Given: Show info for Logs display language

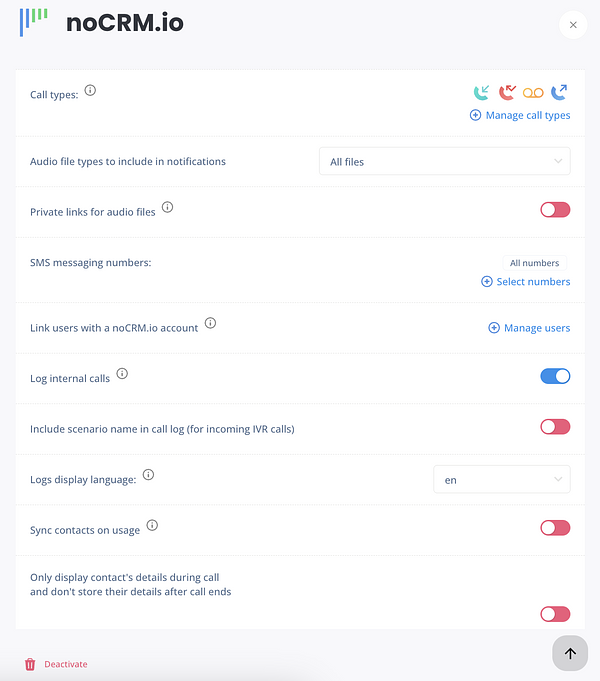Looking at the screenshot, I should (x=149, y=475).
